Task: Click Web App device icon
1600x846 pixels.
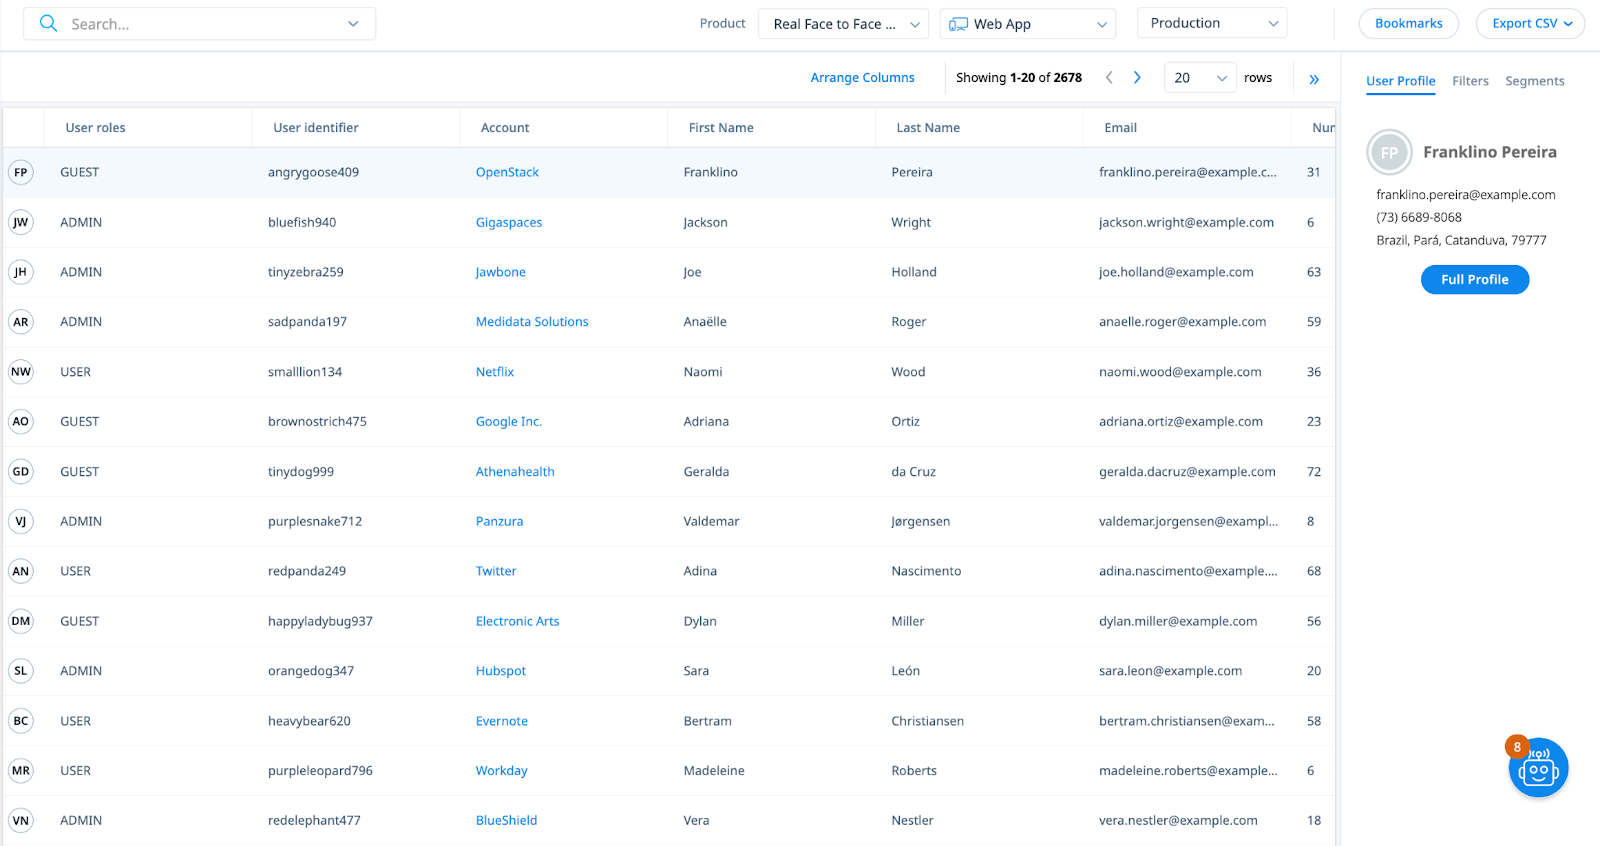Action: [x=958, y=24]
